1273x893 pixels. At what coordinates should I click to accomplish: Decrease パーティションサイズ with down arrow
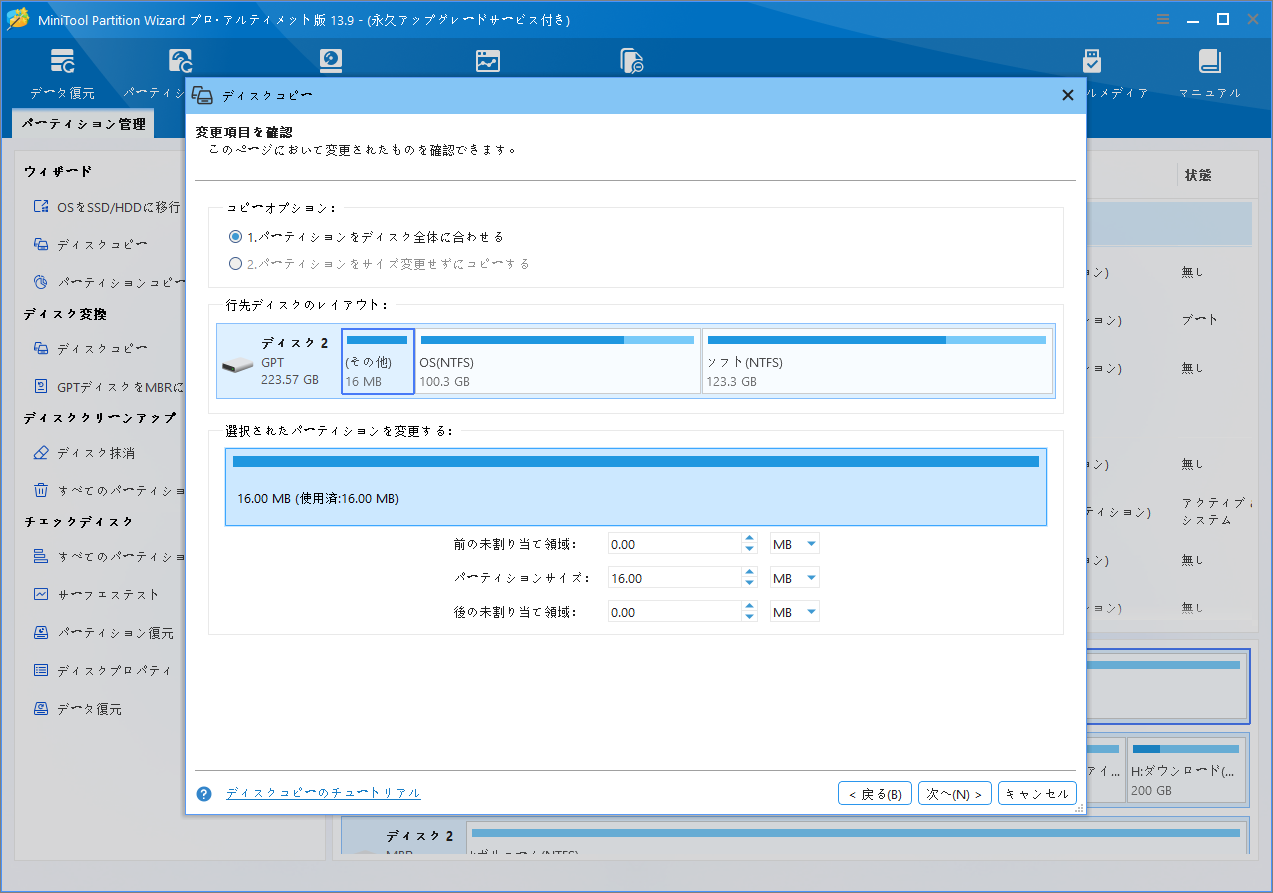click(x=750, y=583)
